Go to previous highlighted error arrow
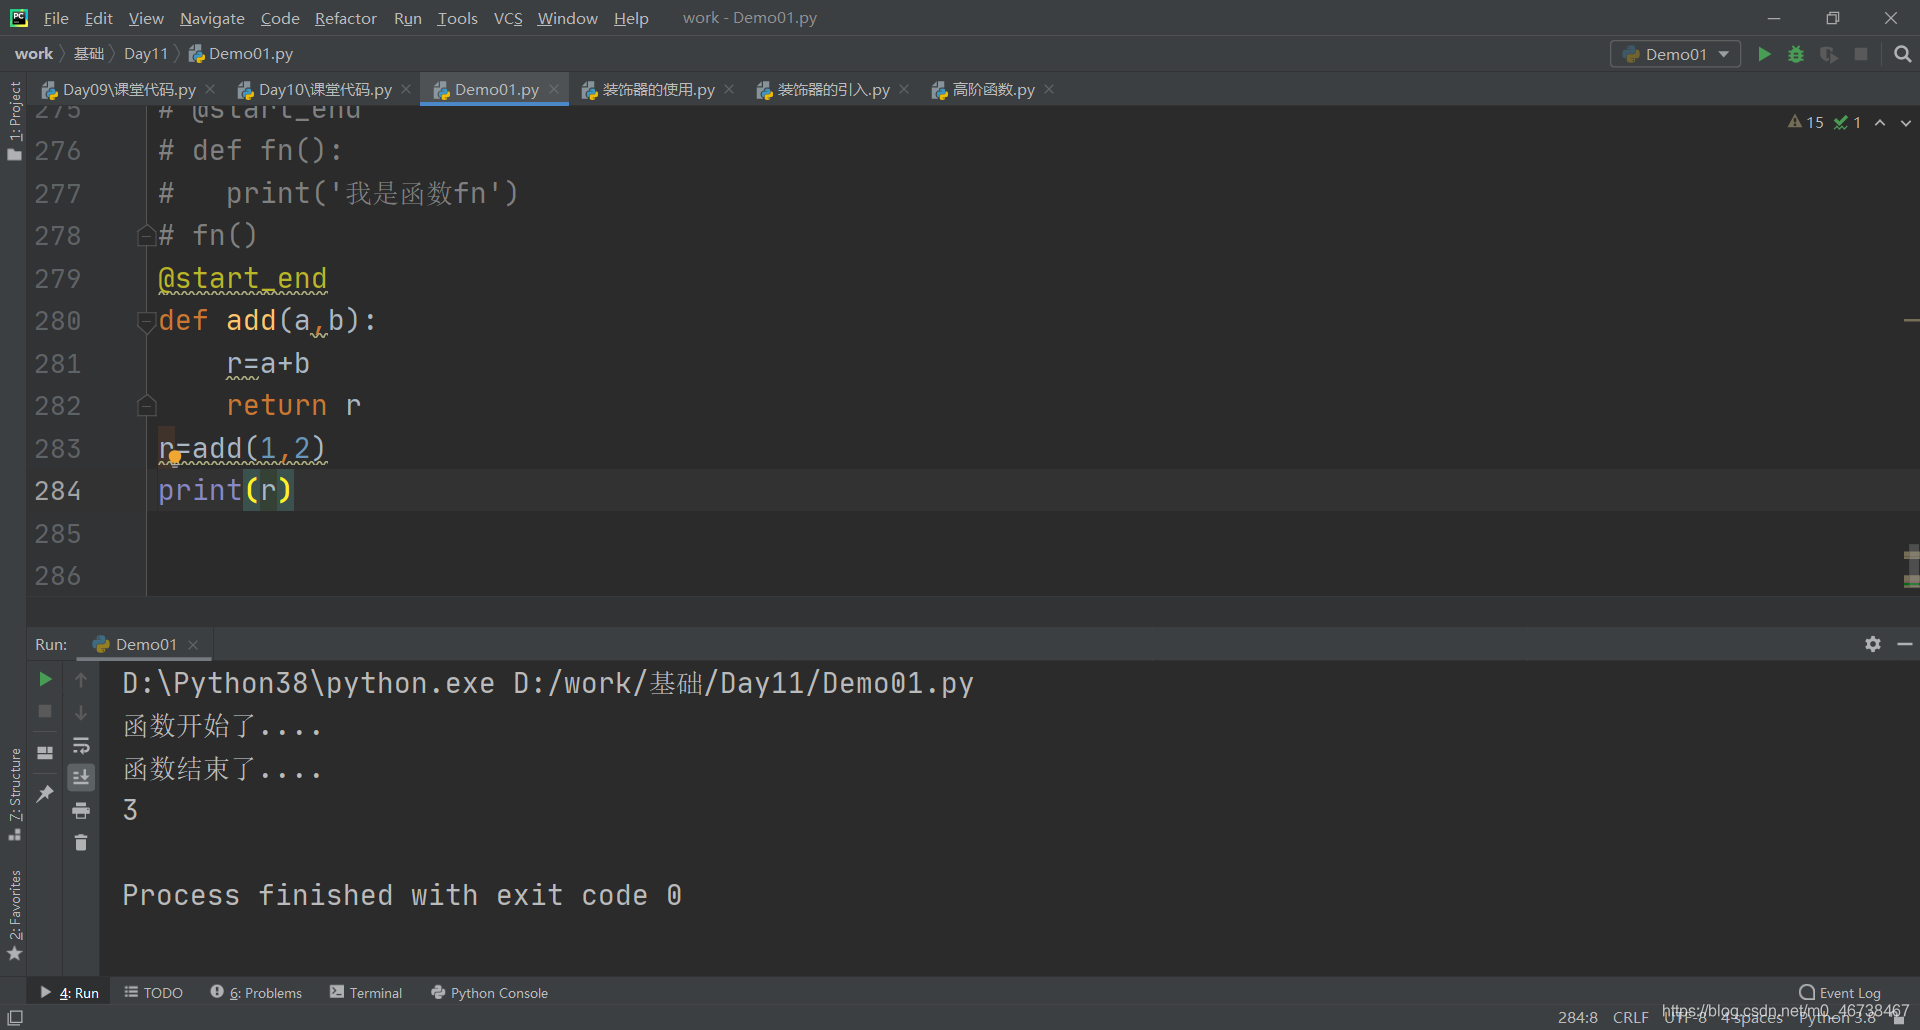The image size is (1920, 1030). coord(1880,122)
